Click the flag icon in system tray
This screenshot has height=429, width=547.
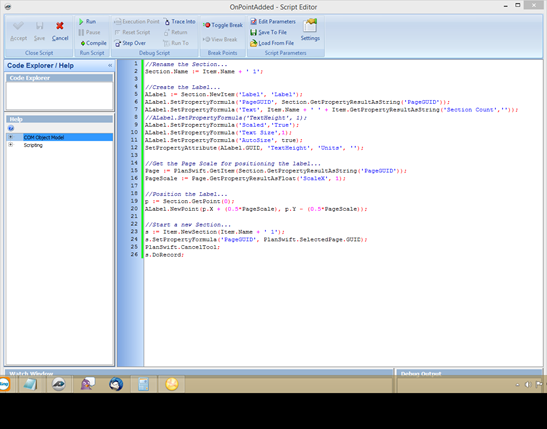(539, 384)
